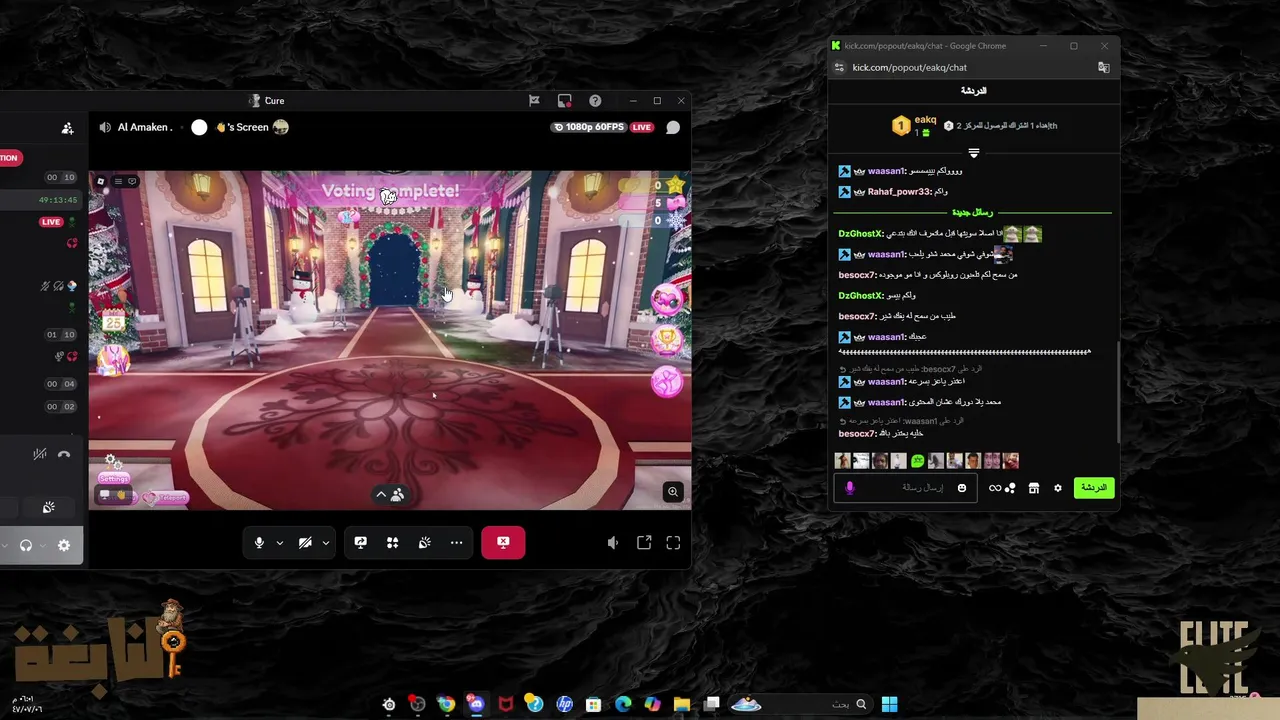Click the phone hang-up icon in the voice panel

pos(64,454)
